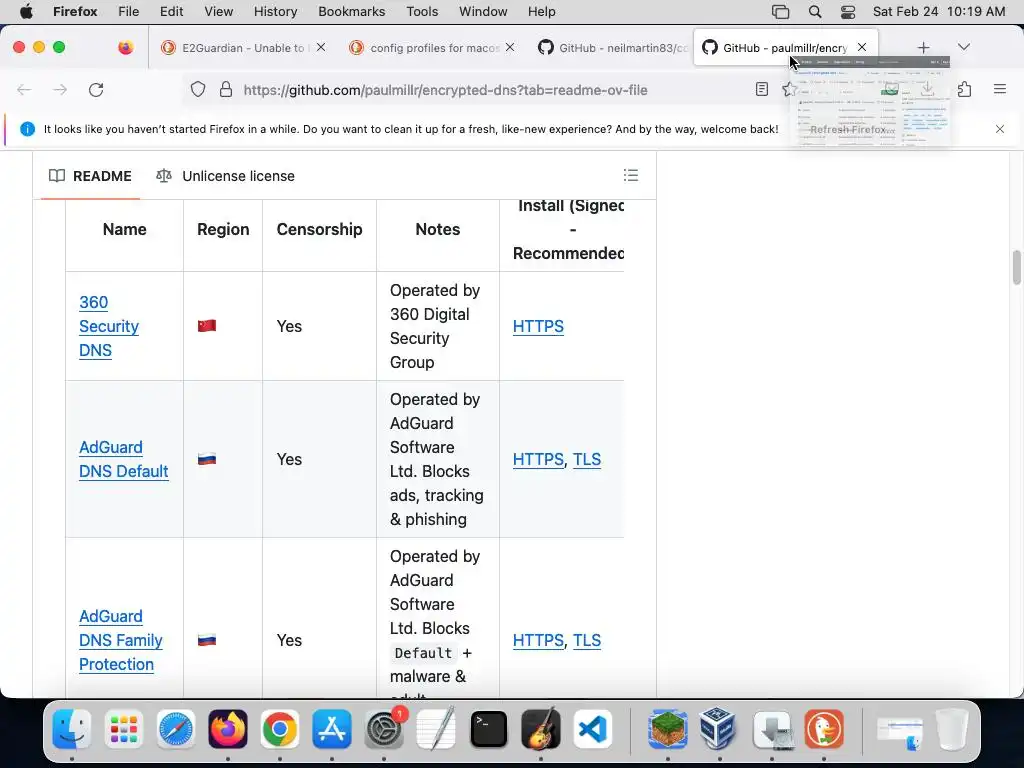The height and width of the screenshot is (768, 1024).
Task: Show site security info via padlock
Action: point(226,89)
